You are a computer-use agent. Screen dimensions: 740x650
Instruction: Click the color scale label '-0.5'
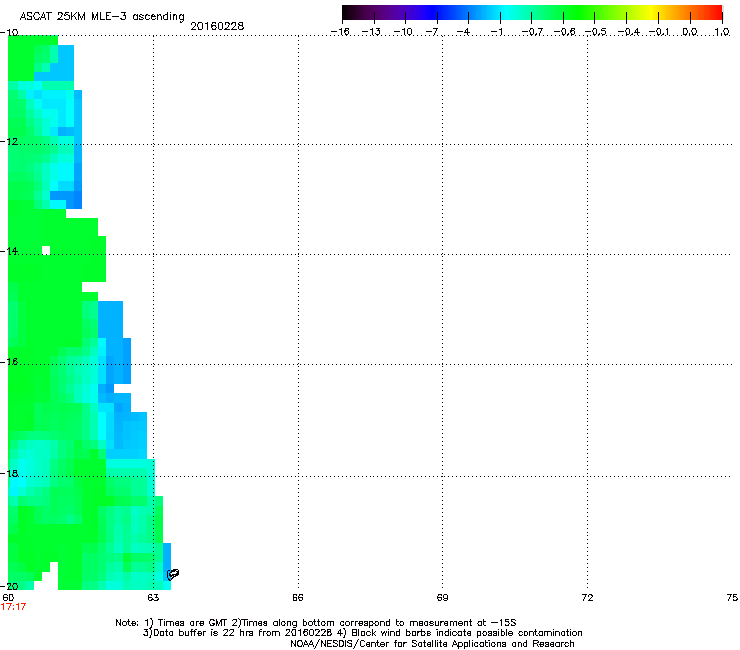(595, 32)
